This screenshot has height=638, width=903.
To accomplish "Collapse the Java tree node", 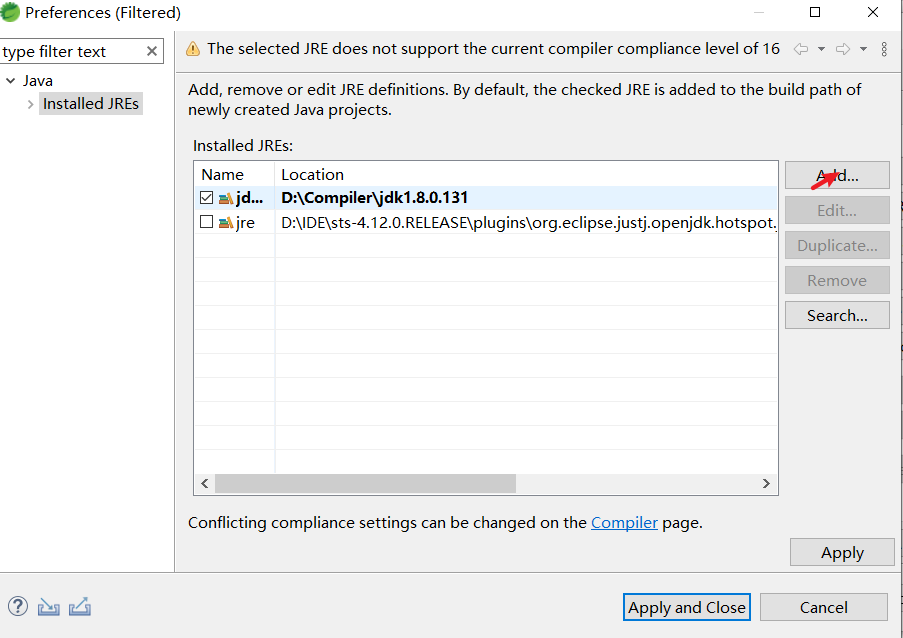I will (10, 80).
